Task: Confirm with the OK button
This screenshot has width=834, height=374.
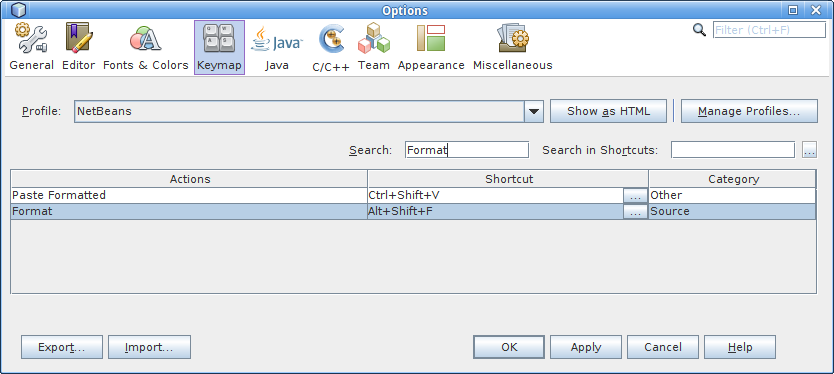Action: coord(509,347)
